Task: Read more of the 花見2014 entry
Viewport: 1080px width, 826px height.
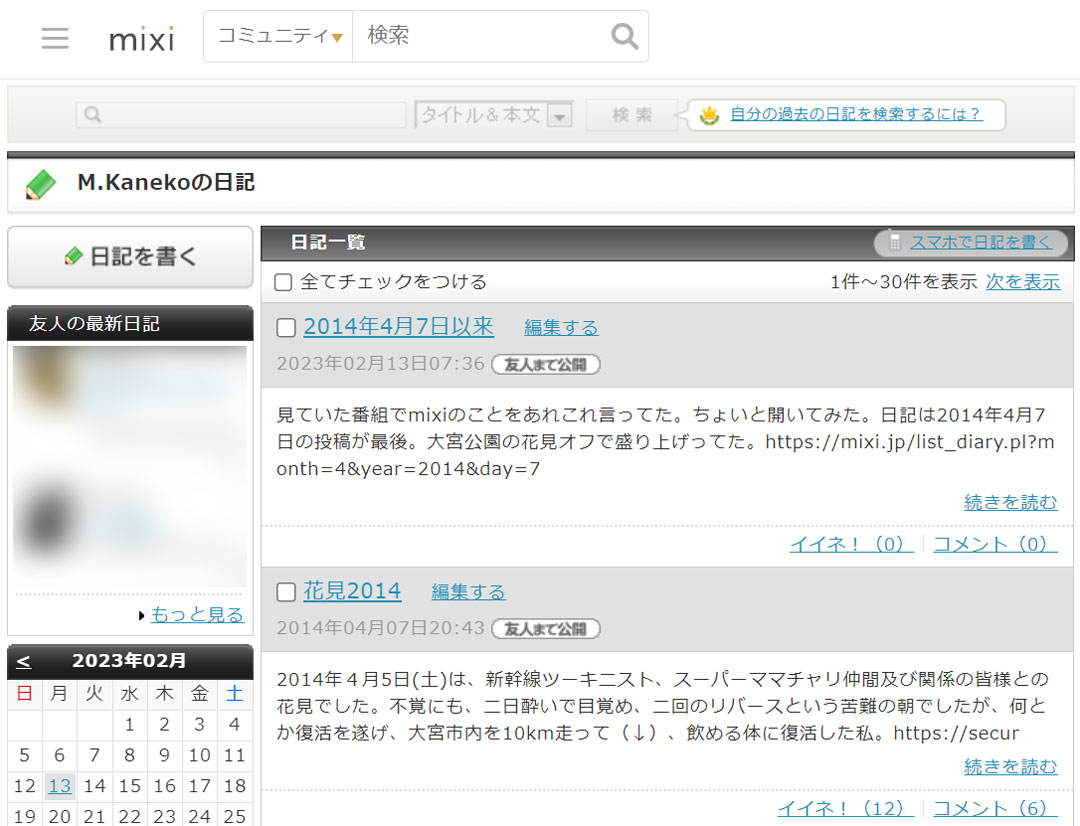Action: pyautogui.click(x=1010, y=767)
